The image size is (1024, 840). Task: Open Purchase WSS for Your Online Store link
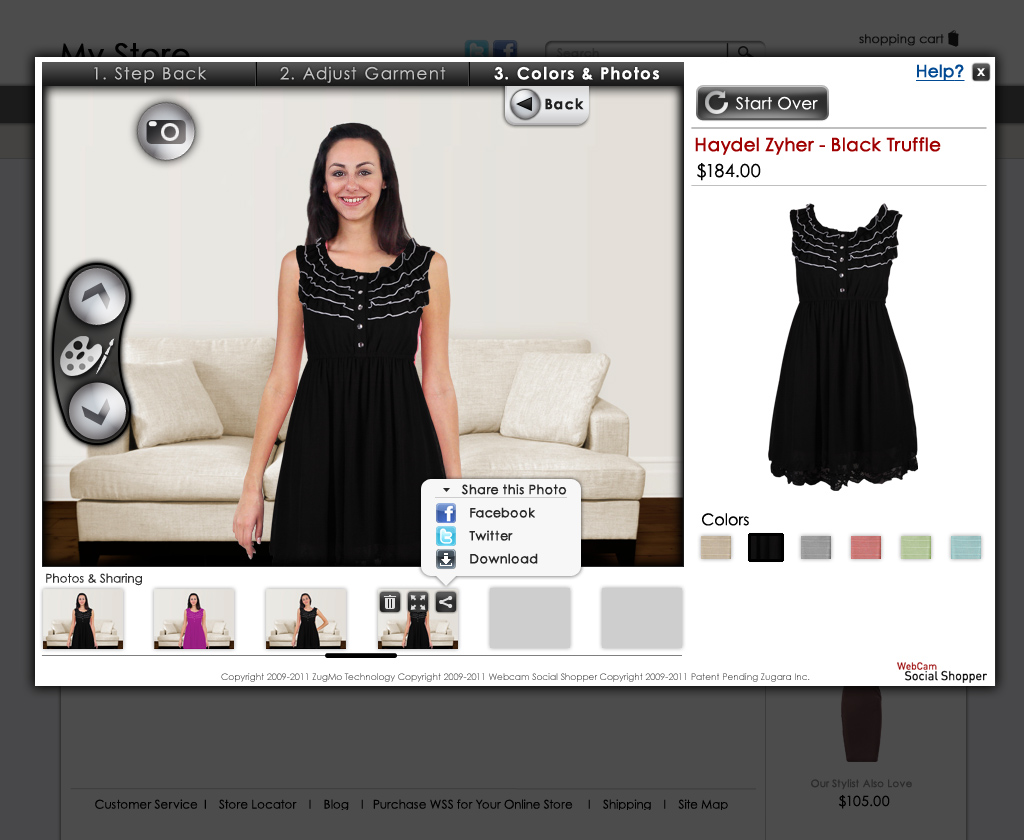[472, 804]
